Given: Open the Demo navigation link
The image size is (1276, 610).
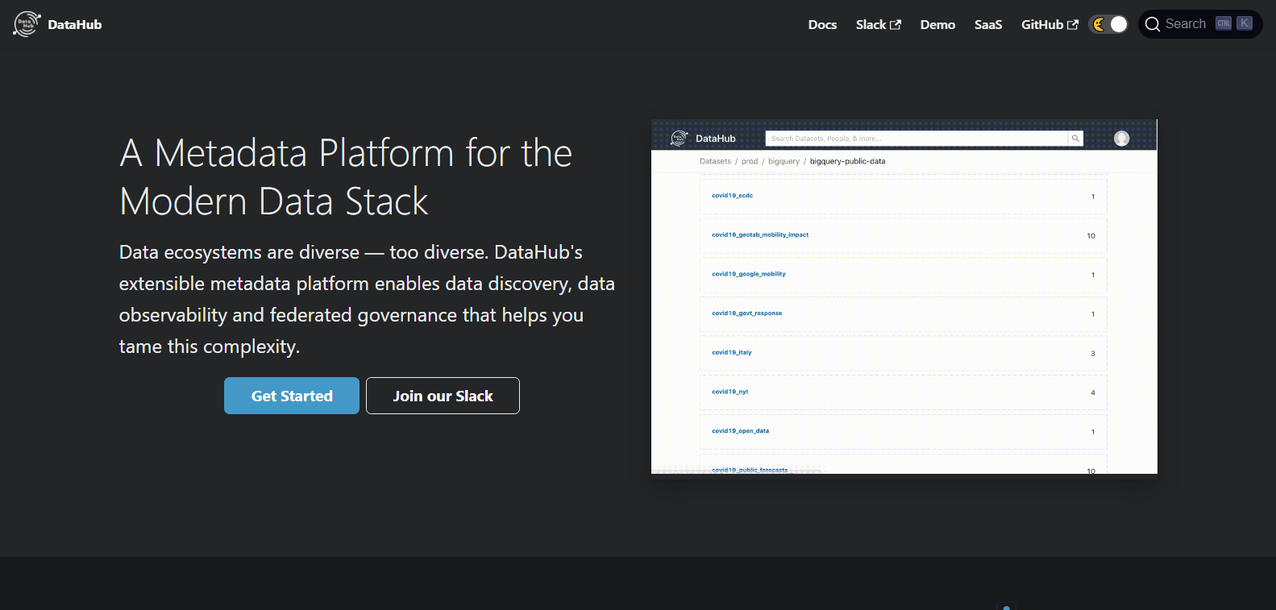Looking at the screenshot, I should click(x=937, y=24).
